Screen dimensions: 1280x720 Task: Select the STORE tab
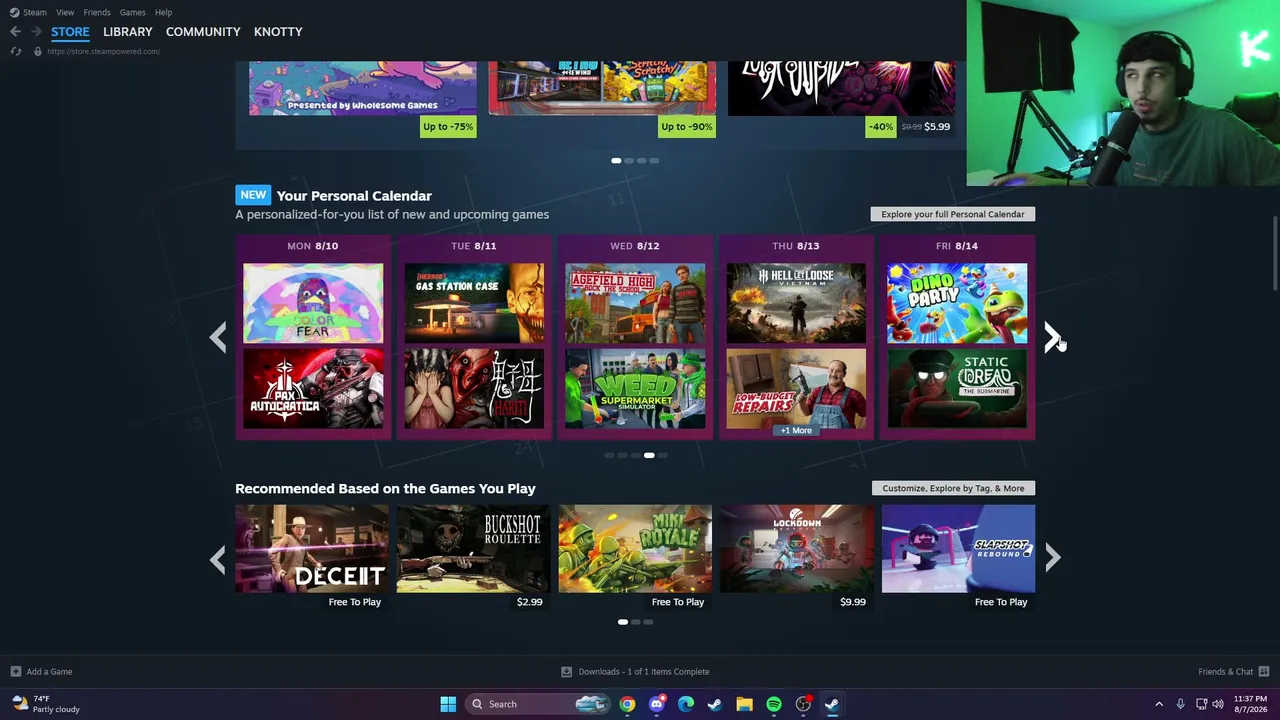tap(70, 32)
